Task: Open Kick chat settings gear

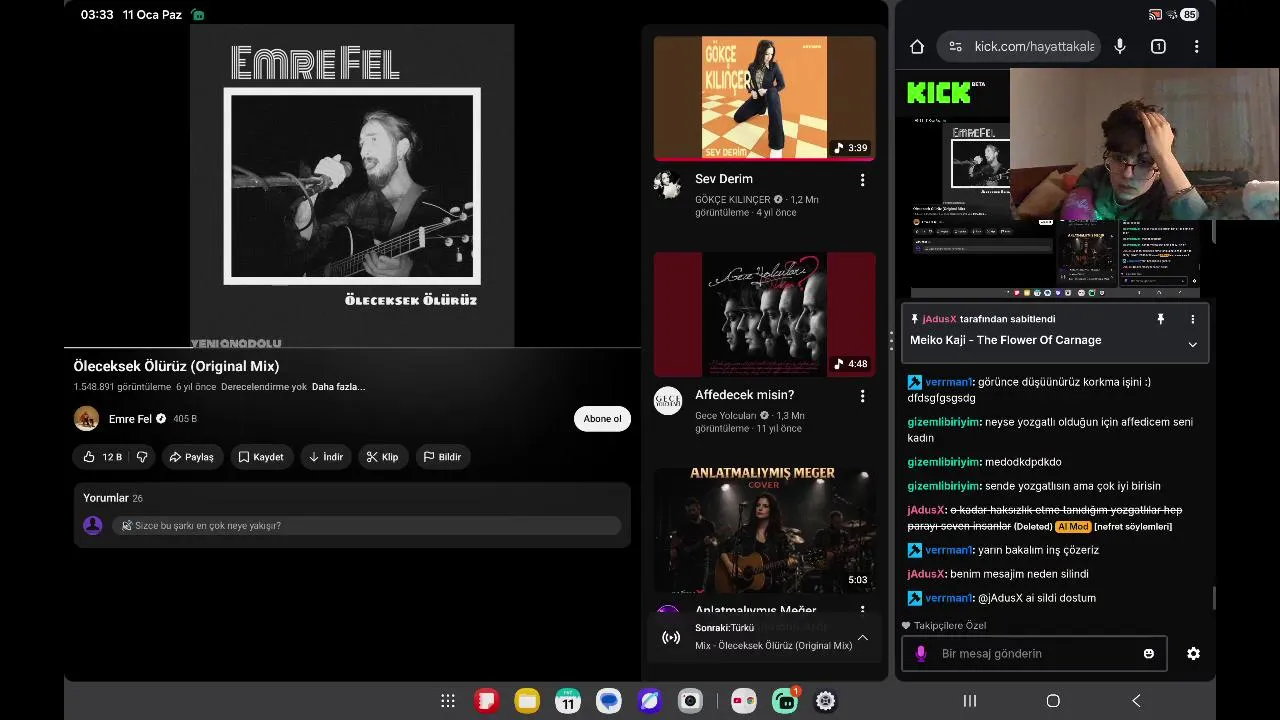Action: pos(1193,654)
